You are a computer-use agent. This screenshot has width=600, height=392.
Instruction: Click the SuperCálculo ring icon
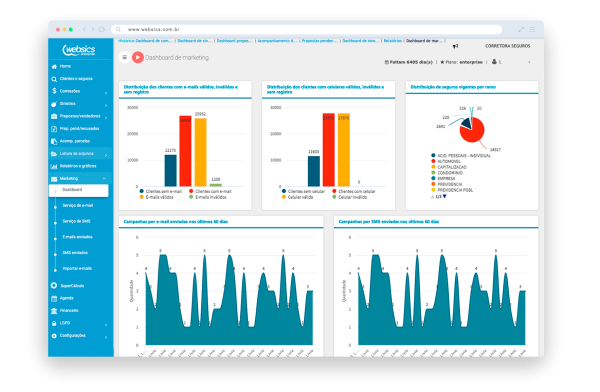54,286
